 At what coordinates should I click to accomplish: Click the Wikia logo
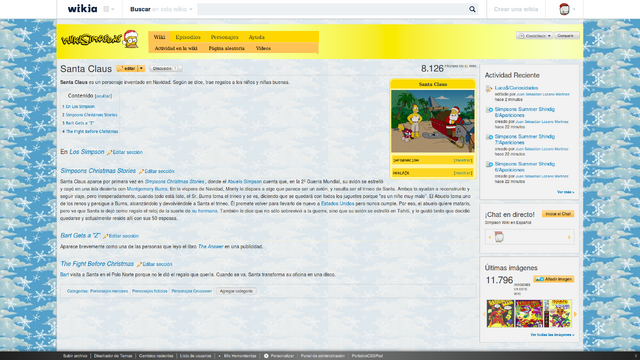[82, 9]
